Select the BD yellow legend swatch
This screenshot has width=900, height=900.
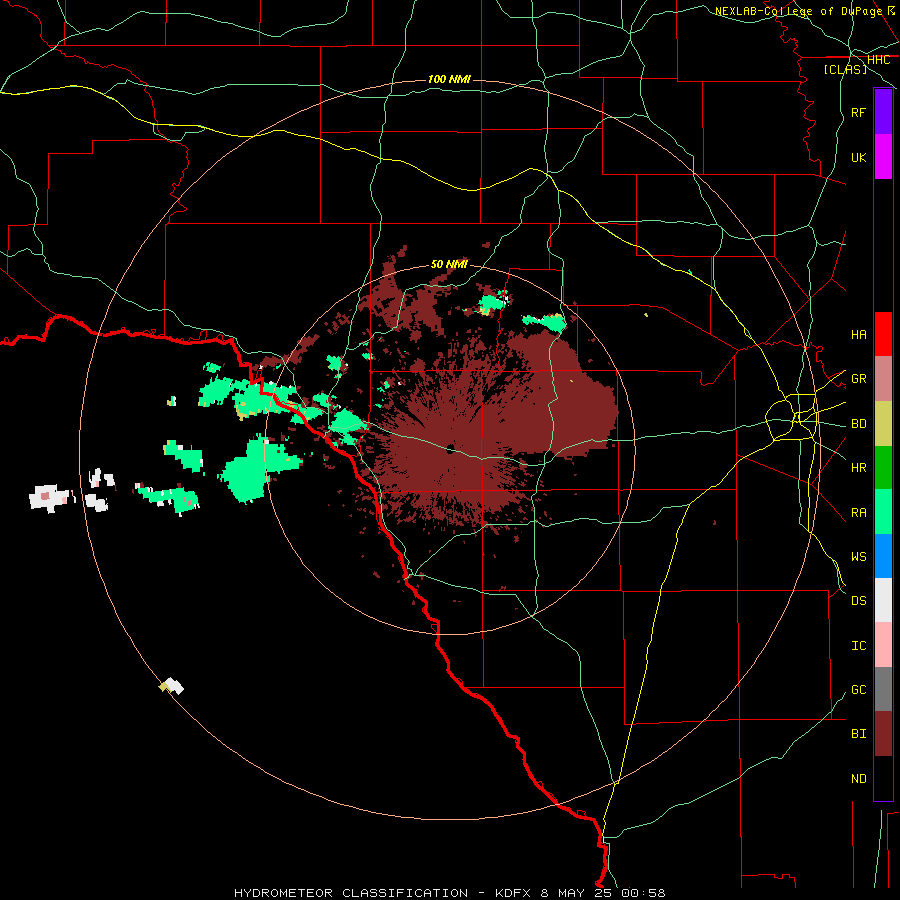pyautogui.click(x=883, y=424)
